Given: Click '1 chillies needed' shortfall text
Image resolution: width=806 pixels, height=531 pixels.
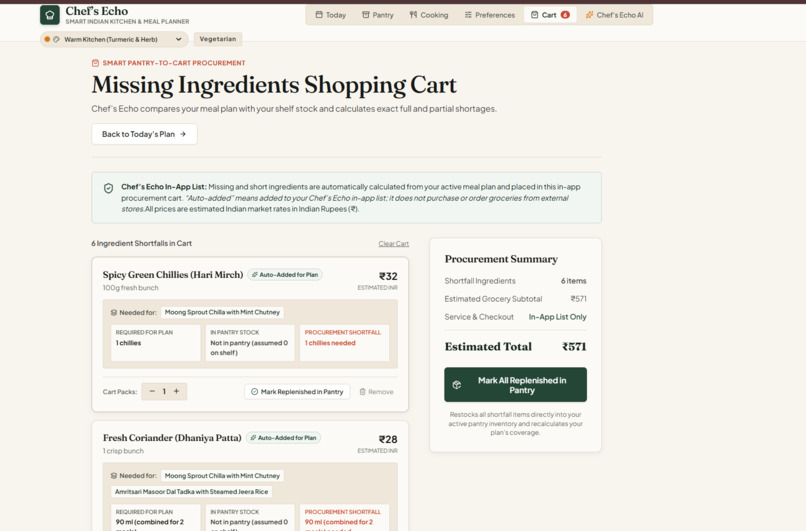Looking at the screenshot, I should click(330, 343).
